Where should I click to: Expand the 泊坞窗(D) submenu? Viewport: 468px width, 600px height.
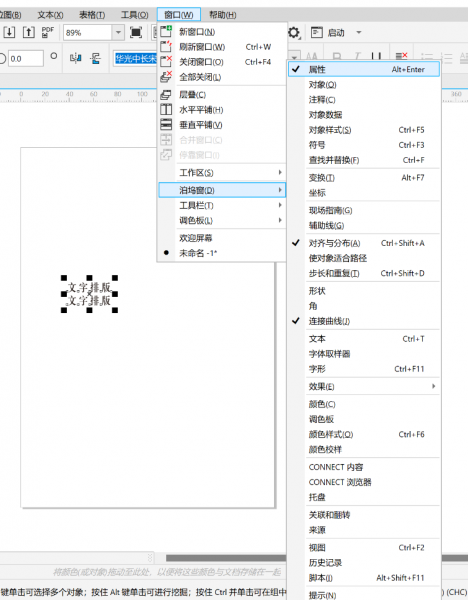click(x=222, y=190)
